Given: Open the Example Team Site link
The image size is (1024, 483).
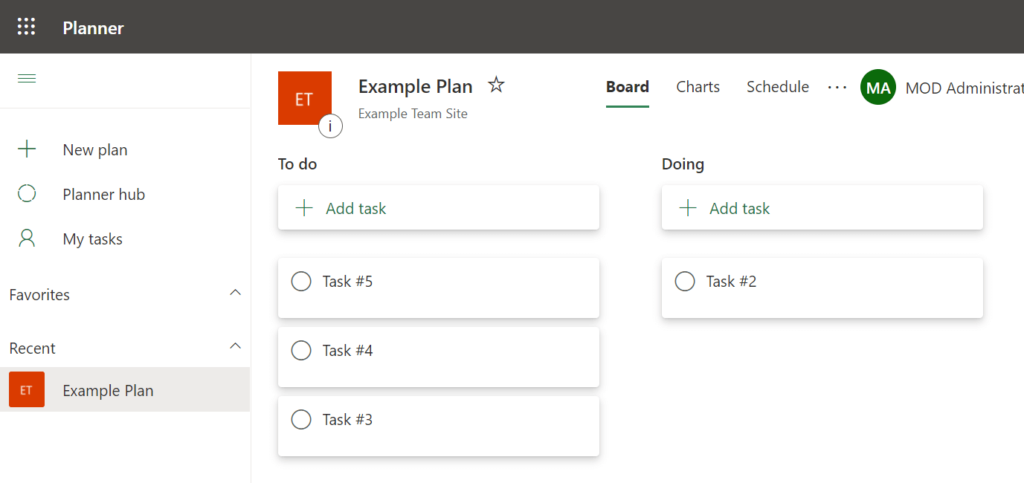Looking at the screenshot, I should point(413,114).
